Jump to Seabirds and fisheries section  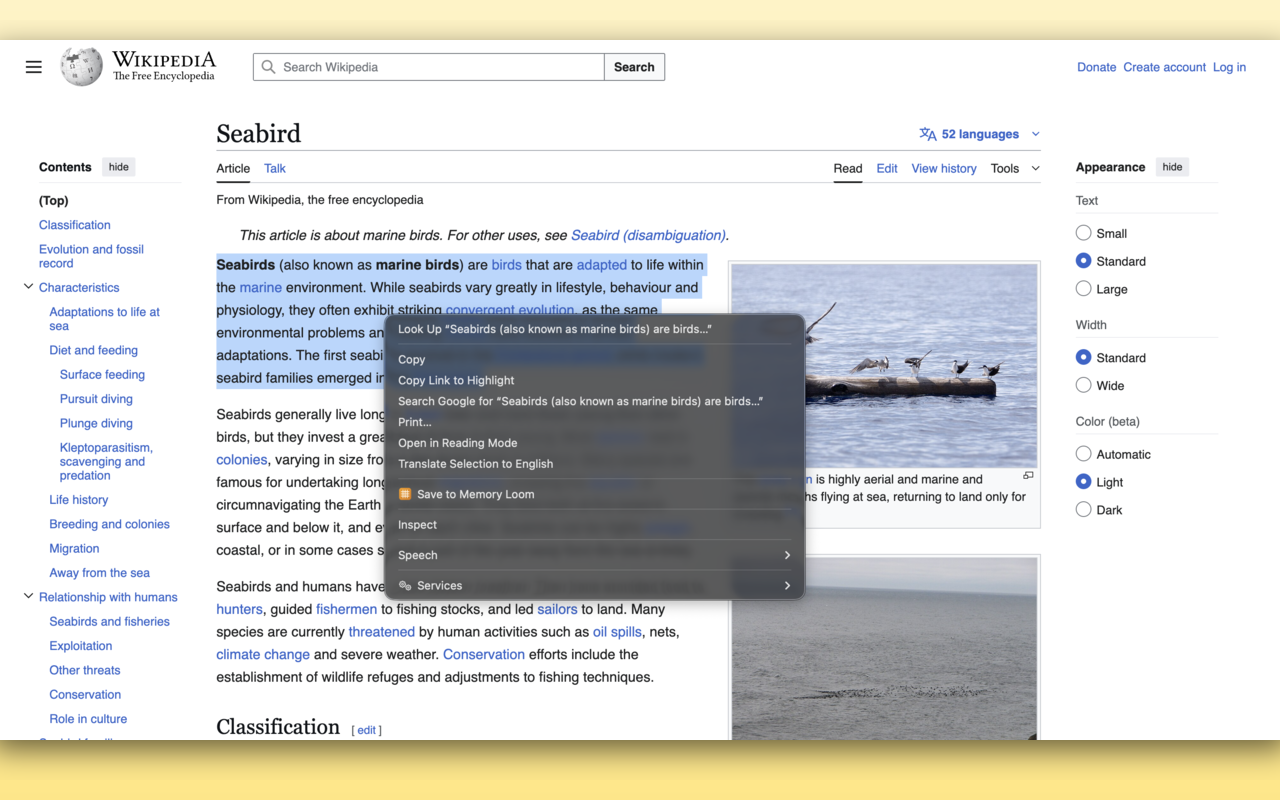tap(110, 621)
